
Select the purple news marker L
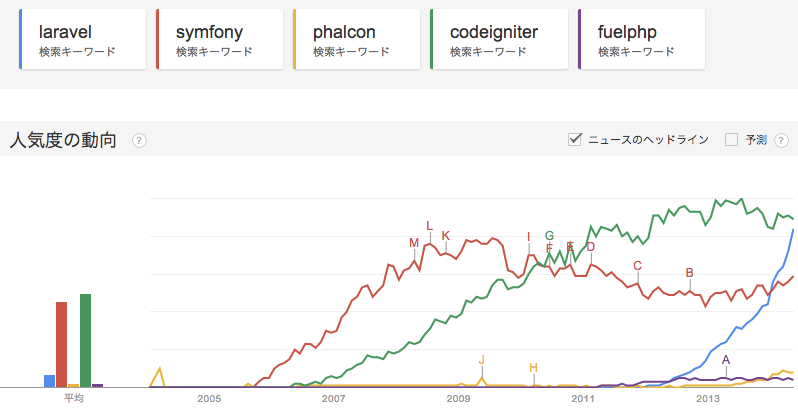pyautogui.click(x=429, y=226)
